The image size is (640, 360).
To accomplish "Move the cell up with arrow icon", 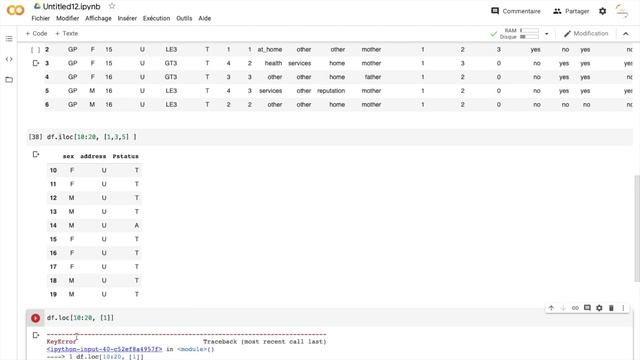I will coord(551,308).
